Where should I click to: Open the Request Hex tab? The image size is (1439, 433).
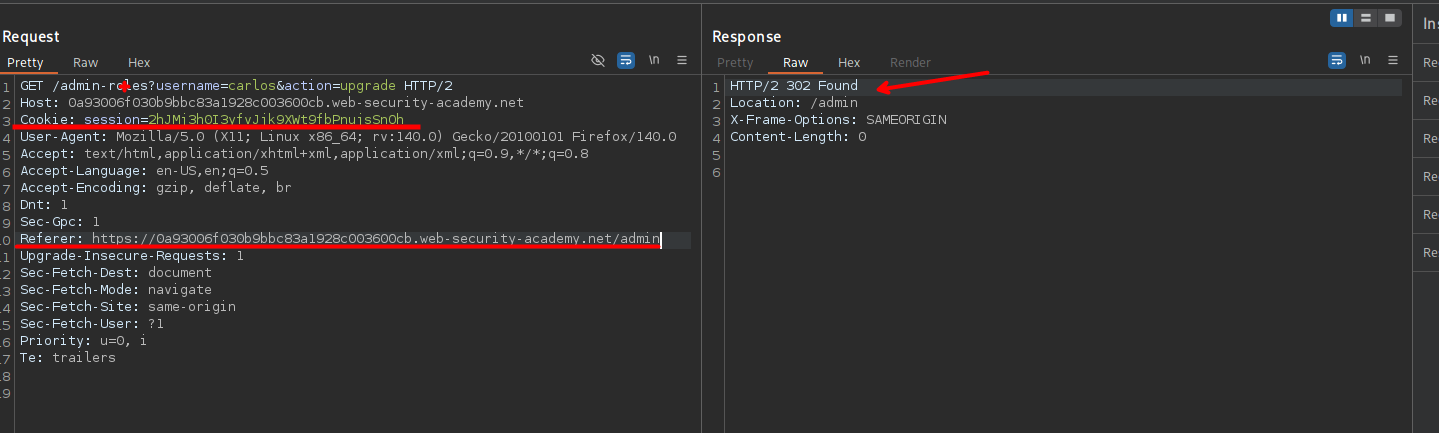[x=138, y=63]
